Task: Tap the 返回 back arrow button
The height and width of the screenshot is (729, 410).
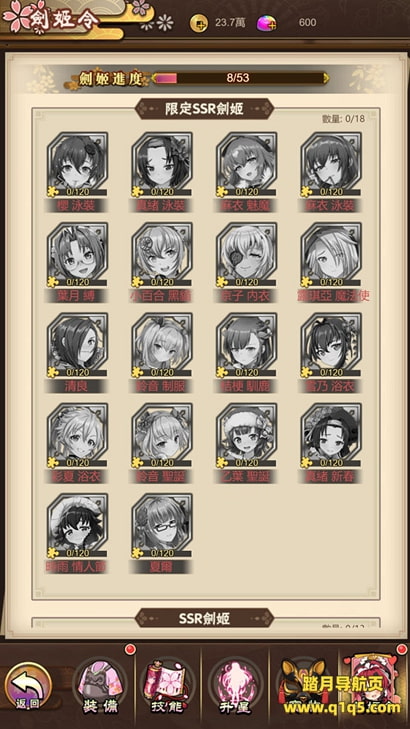Action: pos(27,686)
